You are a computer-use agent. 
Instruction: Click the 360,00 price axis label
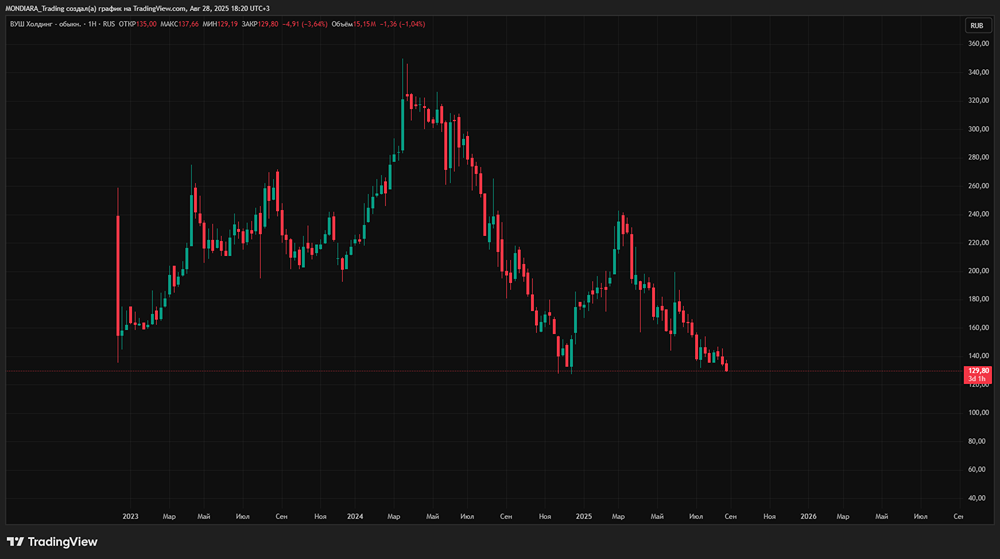pyautogui.click(x=978, y=44)
